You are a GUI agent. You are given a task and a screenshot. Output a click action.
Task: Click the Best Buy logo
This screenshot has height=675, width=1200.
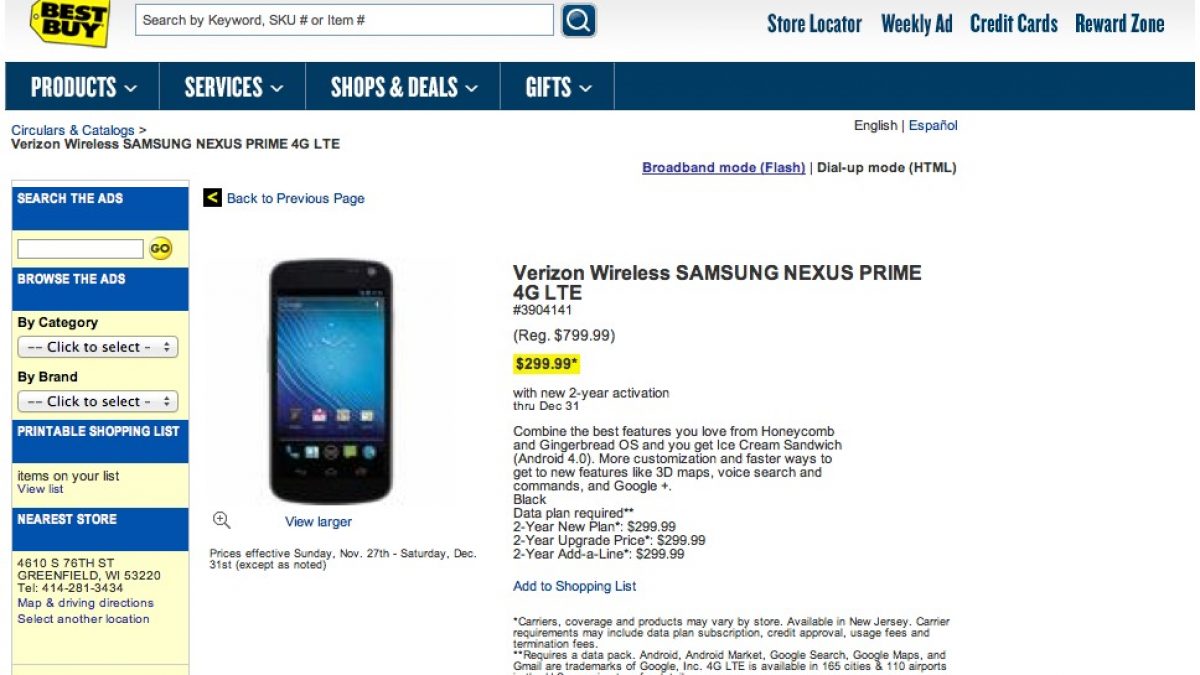pos(69,22)
